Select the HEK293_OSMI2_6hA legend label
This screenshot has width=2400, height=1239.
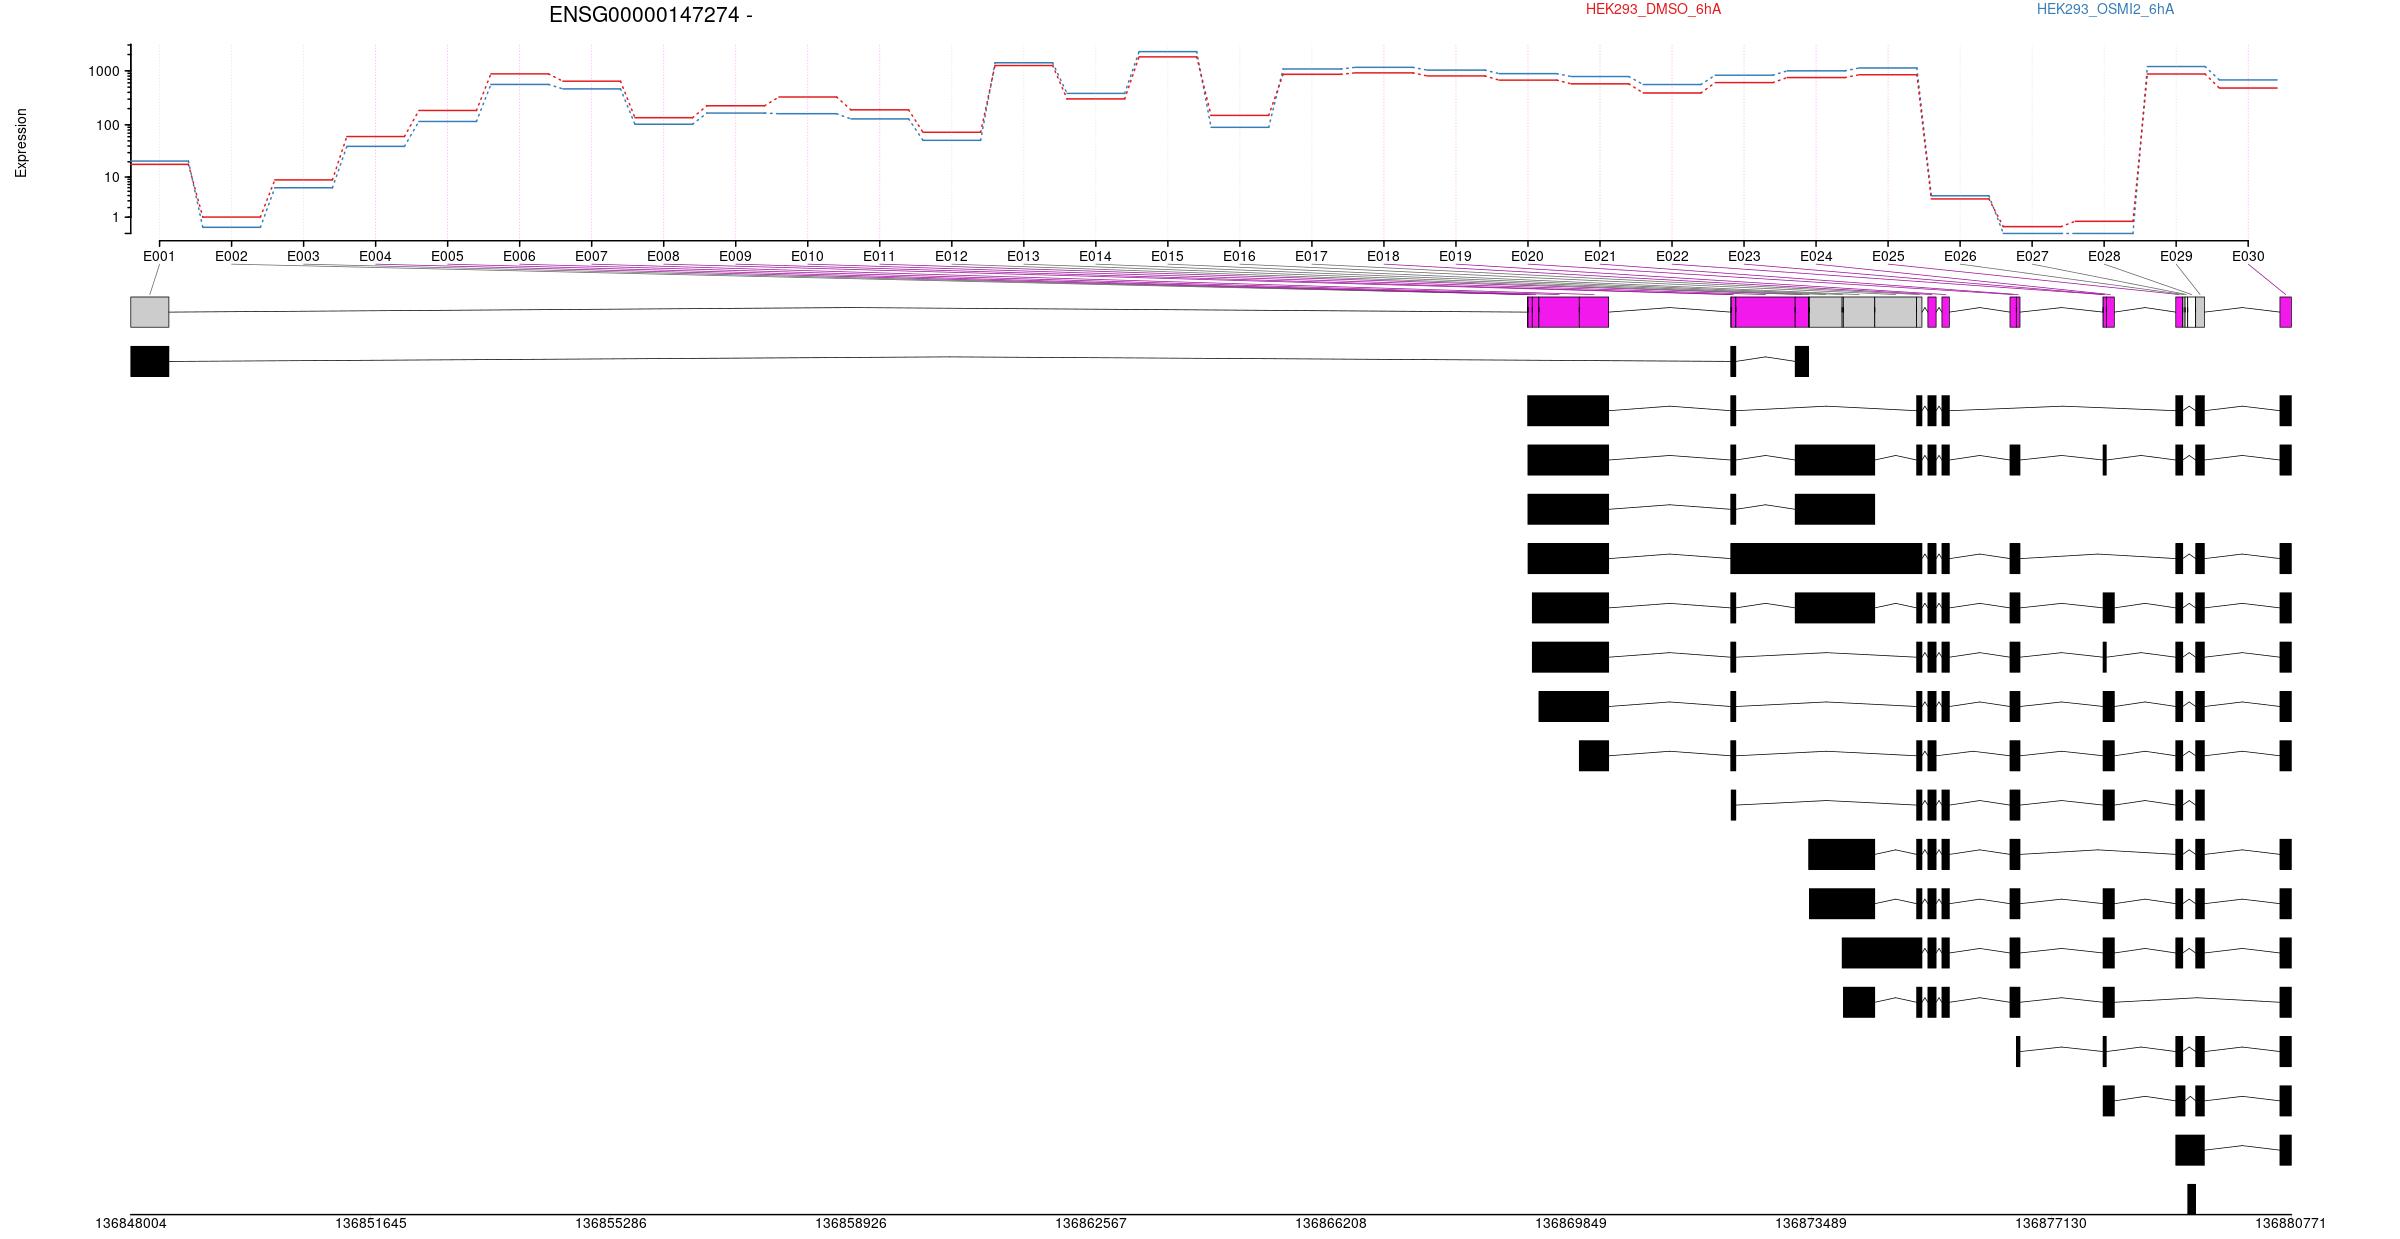click(2105, 9)
